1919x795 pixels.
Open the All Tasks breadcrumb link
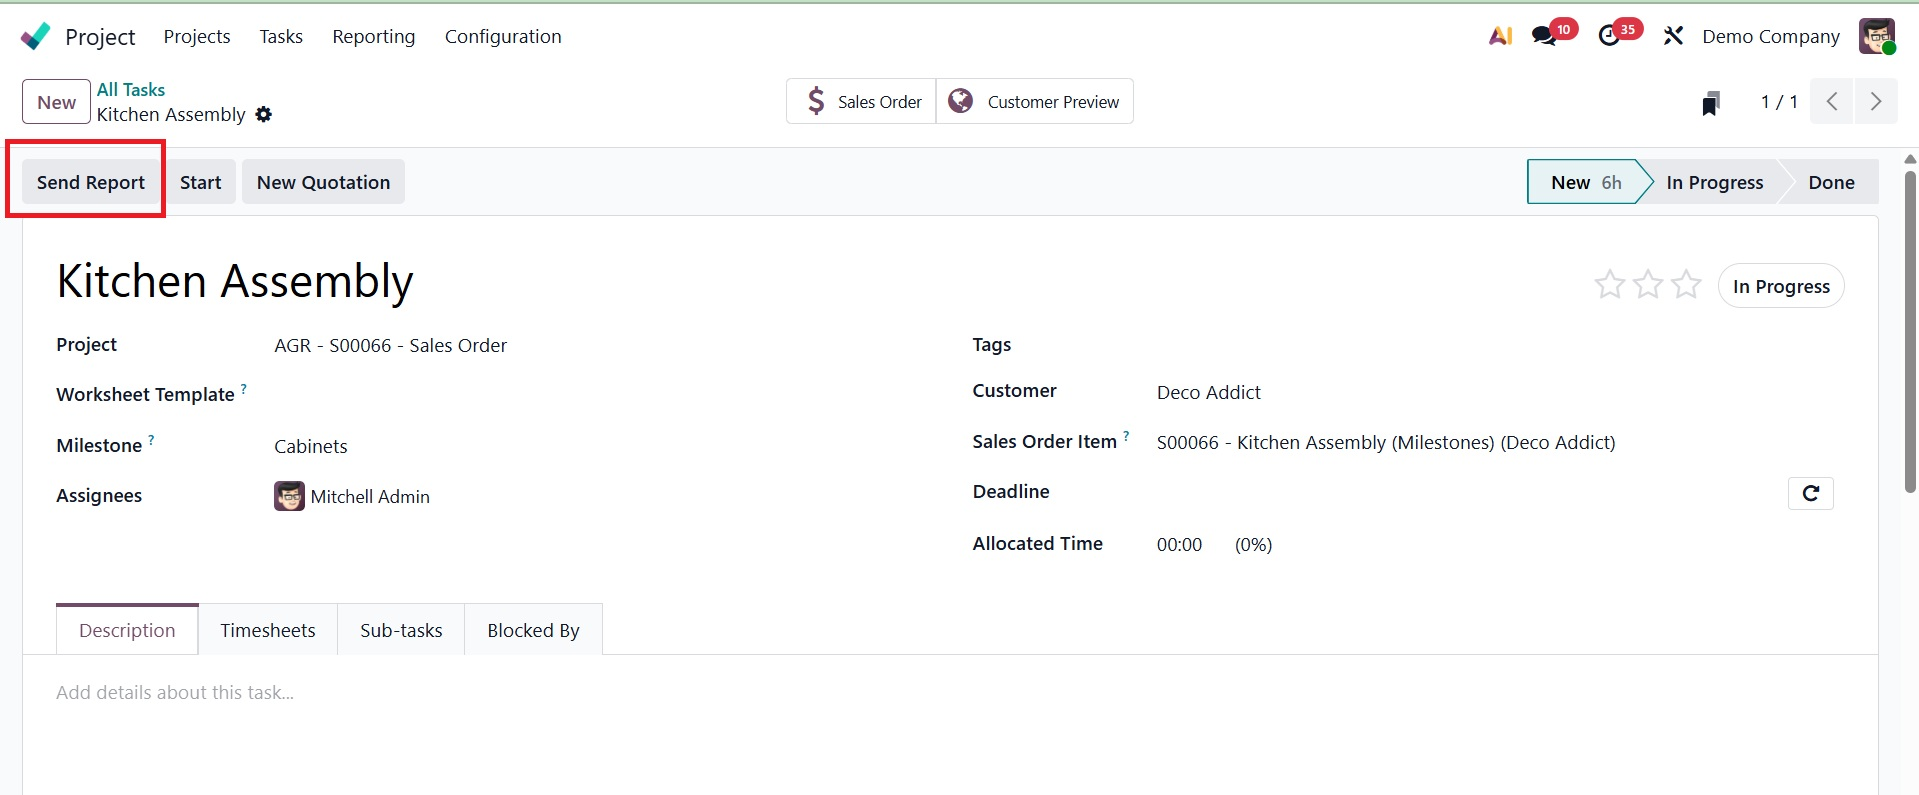(x=130, y=90)
